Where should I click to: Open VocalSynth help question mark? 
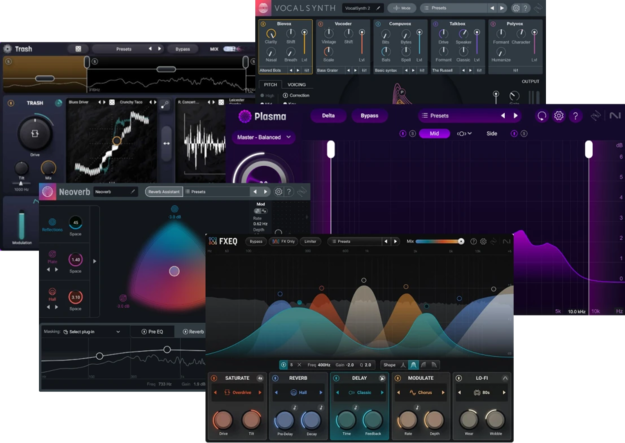click(526, 8)
